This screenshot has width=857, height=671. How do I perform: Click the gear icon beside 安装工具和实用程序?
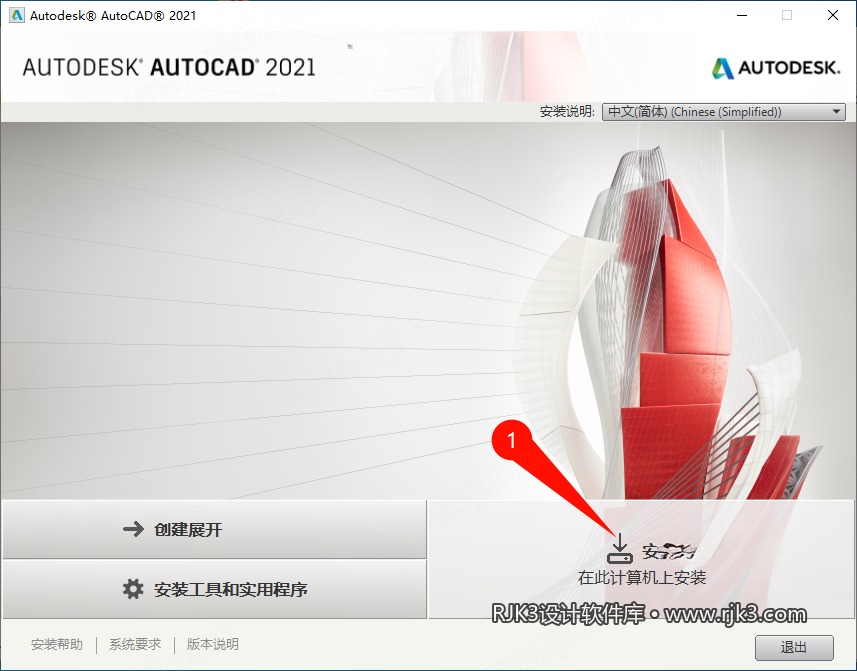point(133,589)
